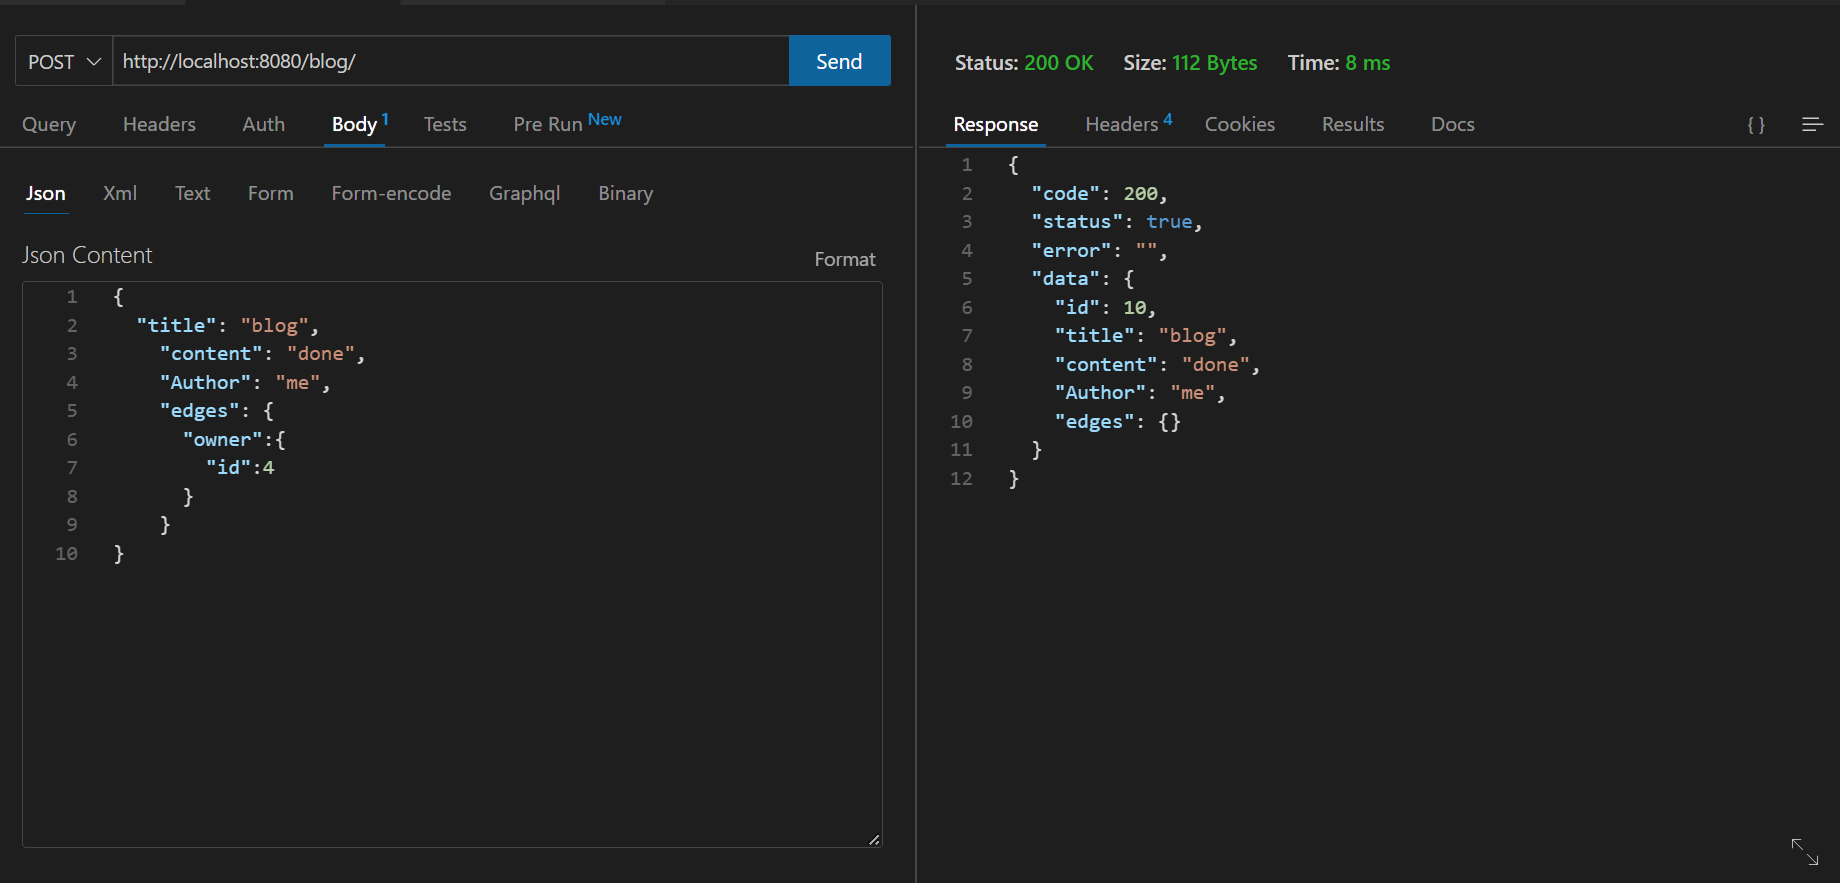
Task: Click the "content": "done" line in response
Action: coord(1157,364)
